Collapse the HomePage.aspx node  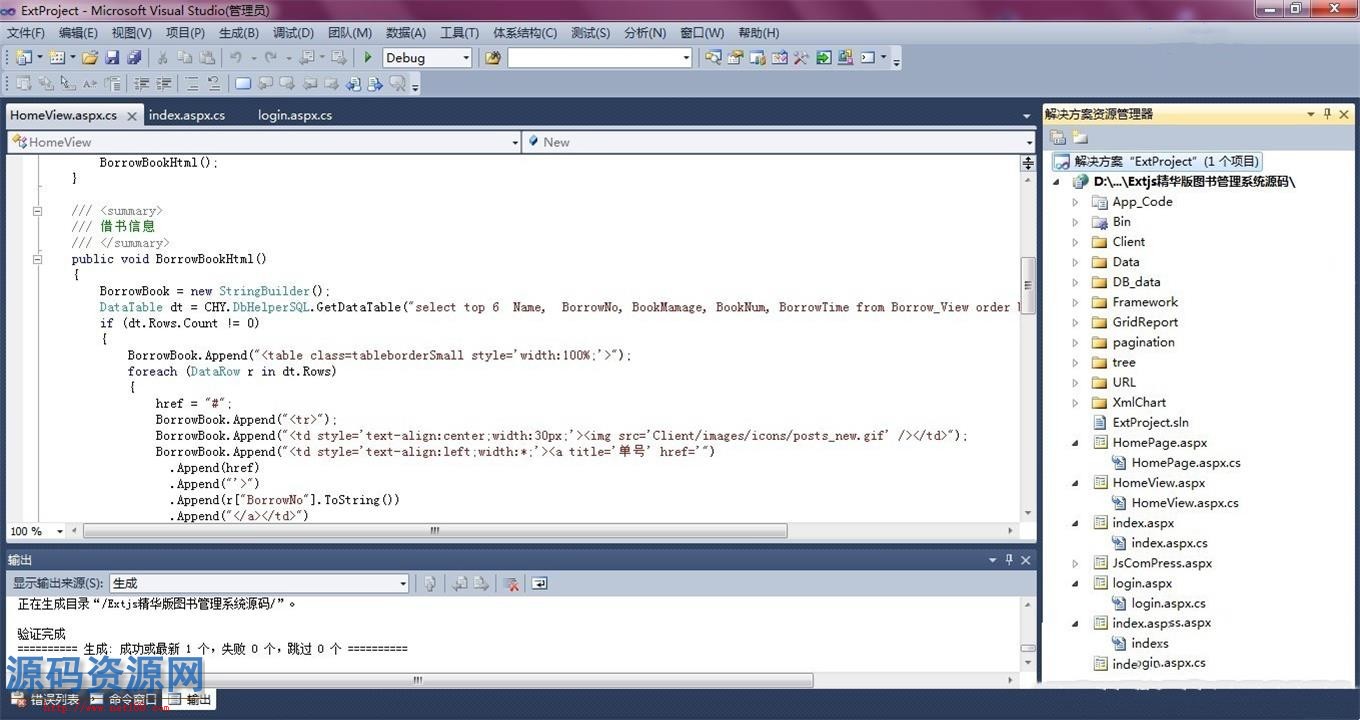[x=1076, y=442]
